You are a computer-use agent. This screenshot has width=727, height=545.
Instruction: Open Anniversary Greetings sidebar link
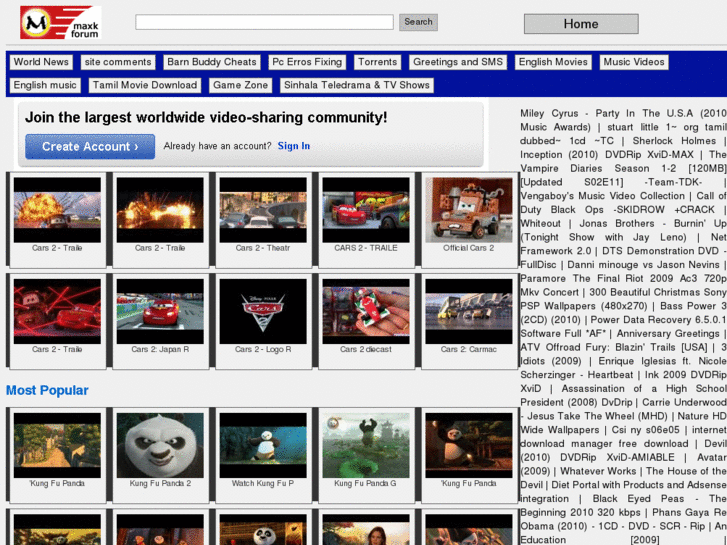(668, 334)
